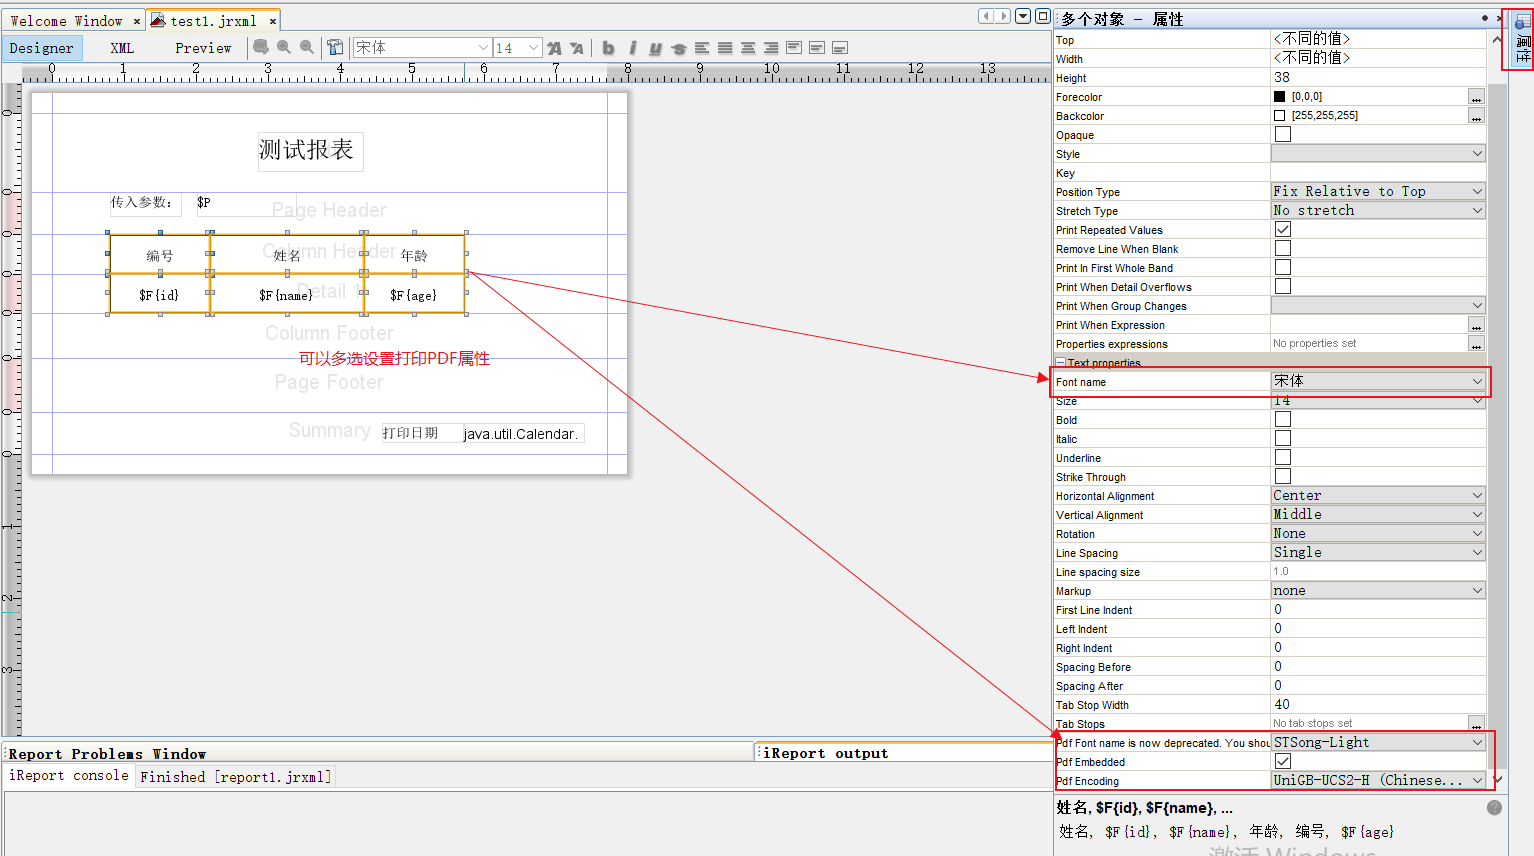Click the Height value field

(1378, 77)
